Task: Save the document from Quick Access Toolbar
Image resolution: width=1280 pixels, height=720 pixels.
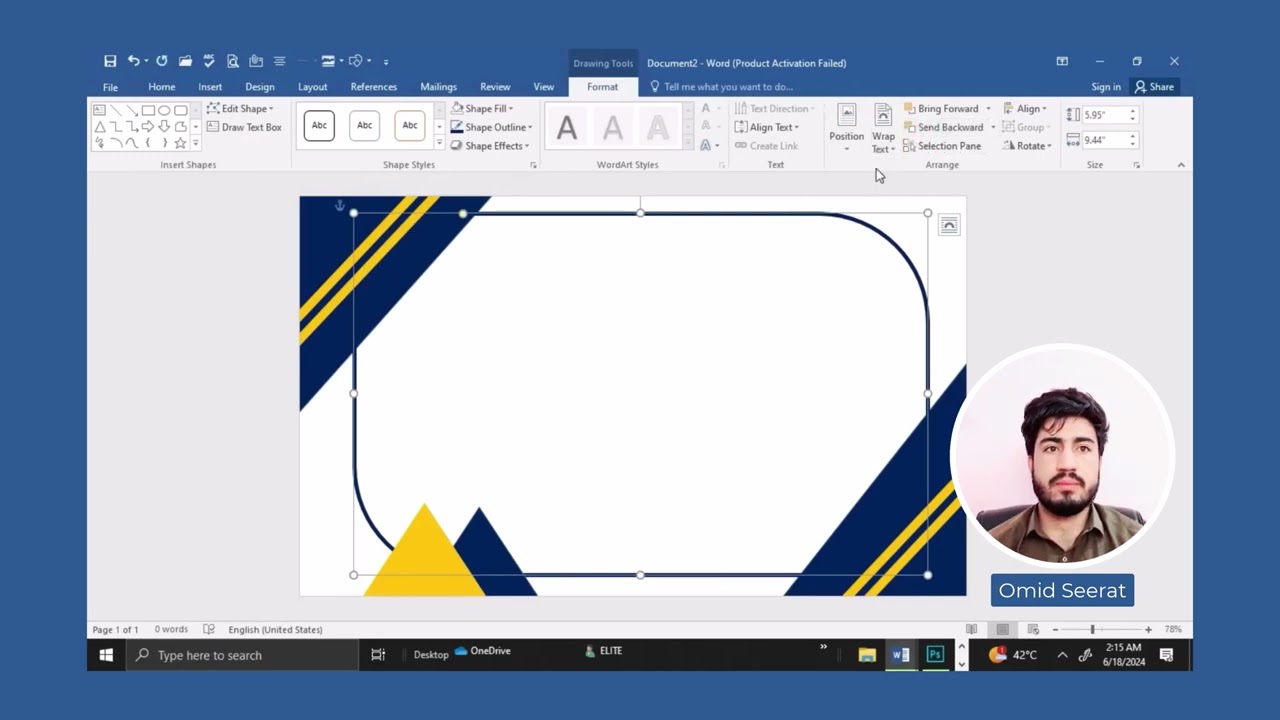Action: pyautogui.click(x=110, y=62)
